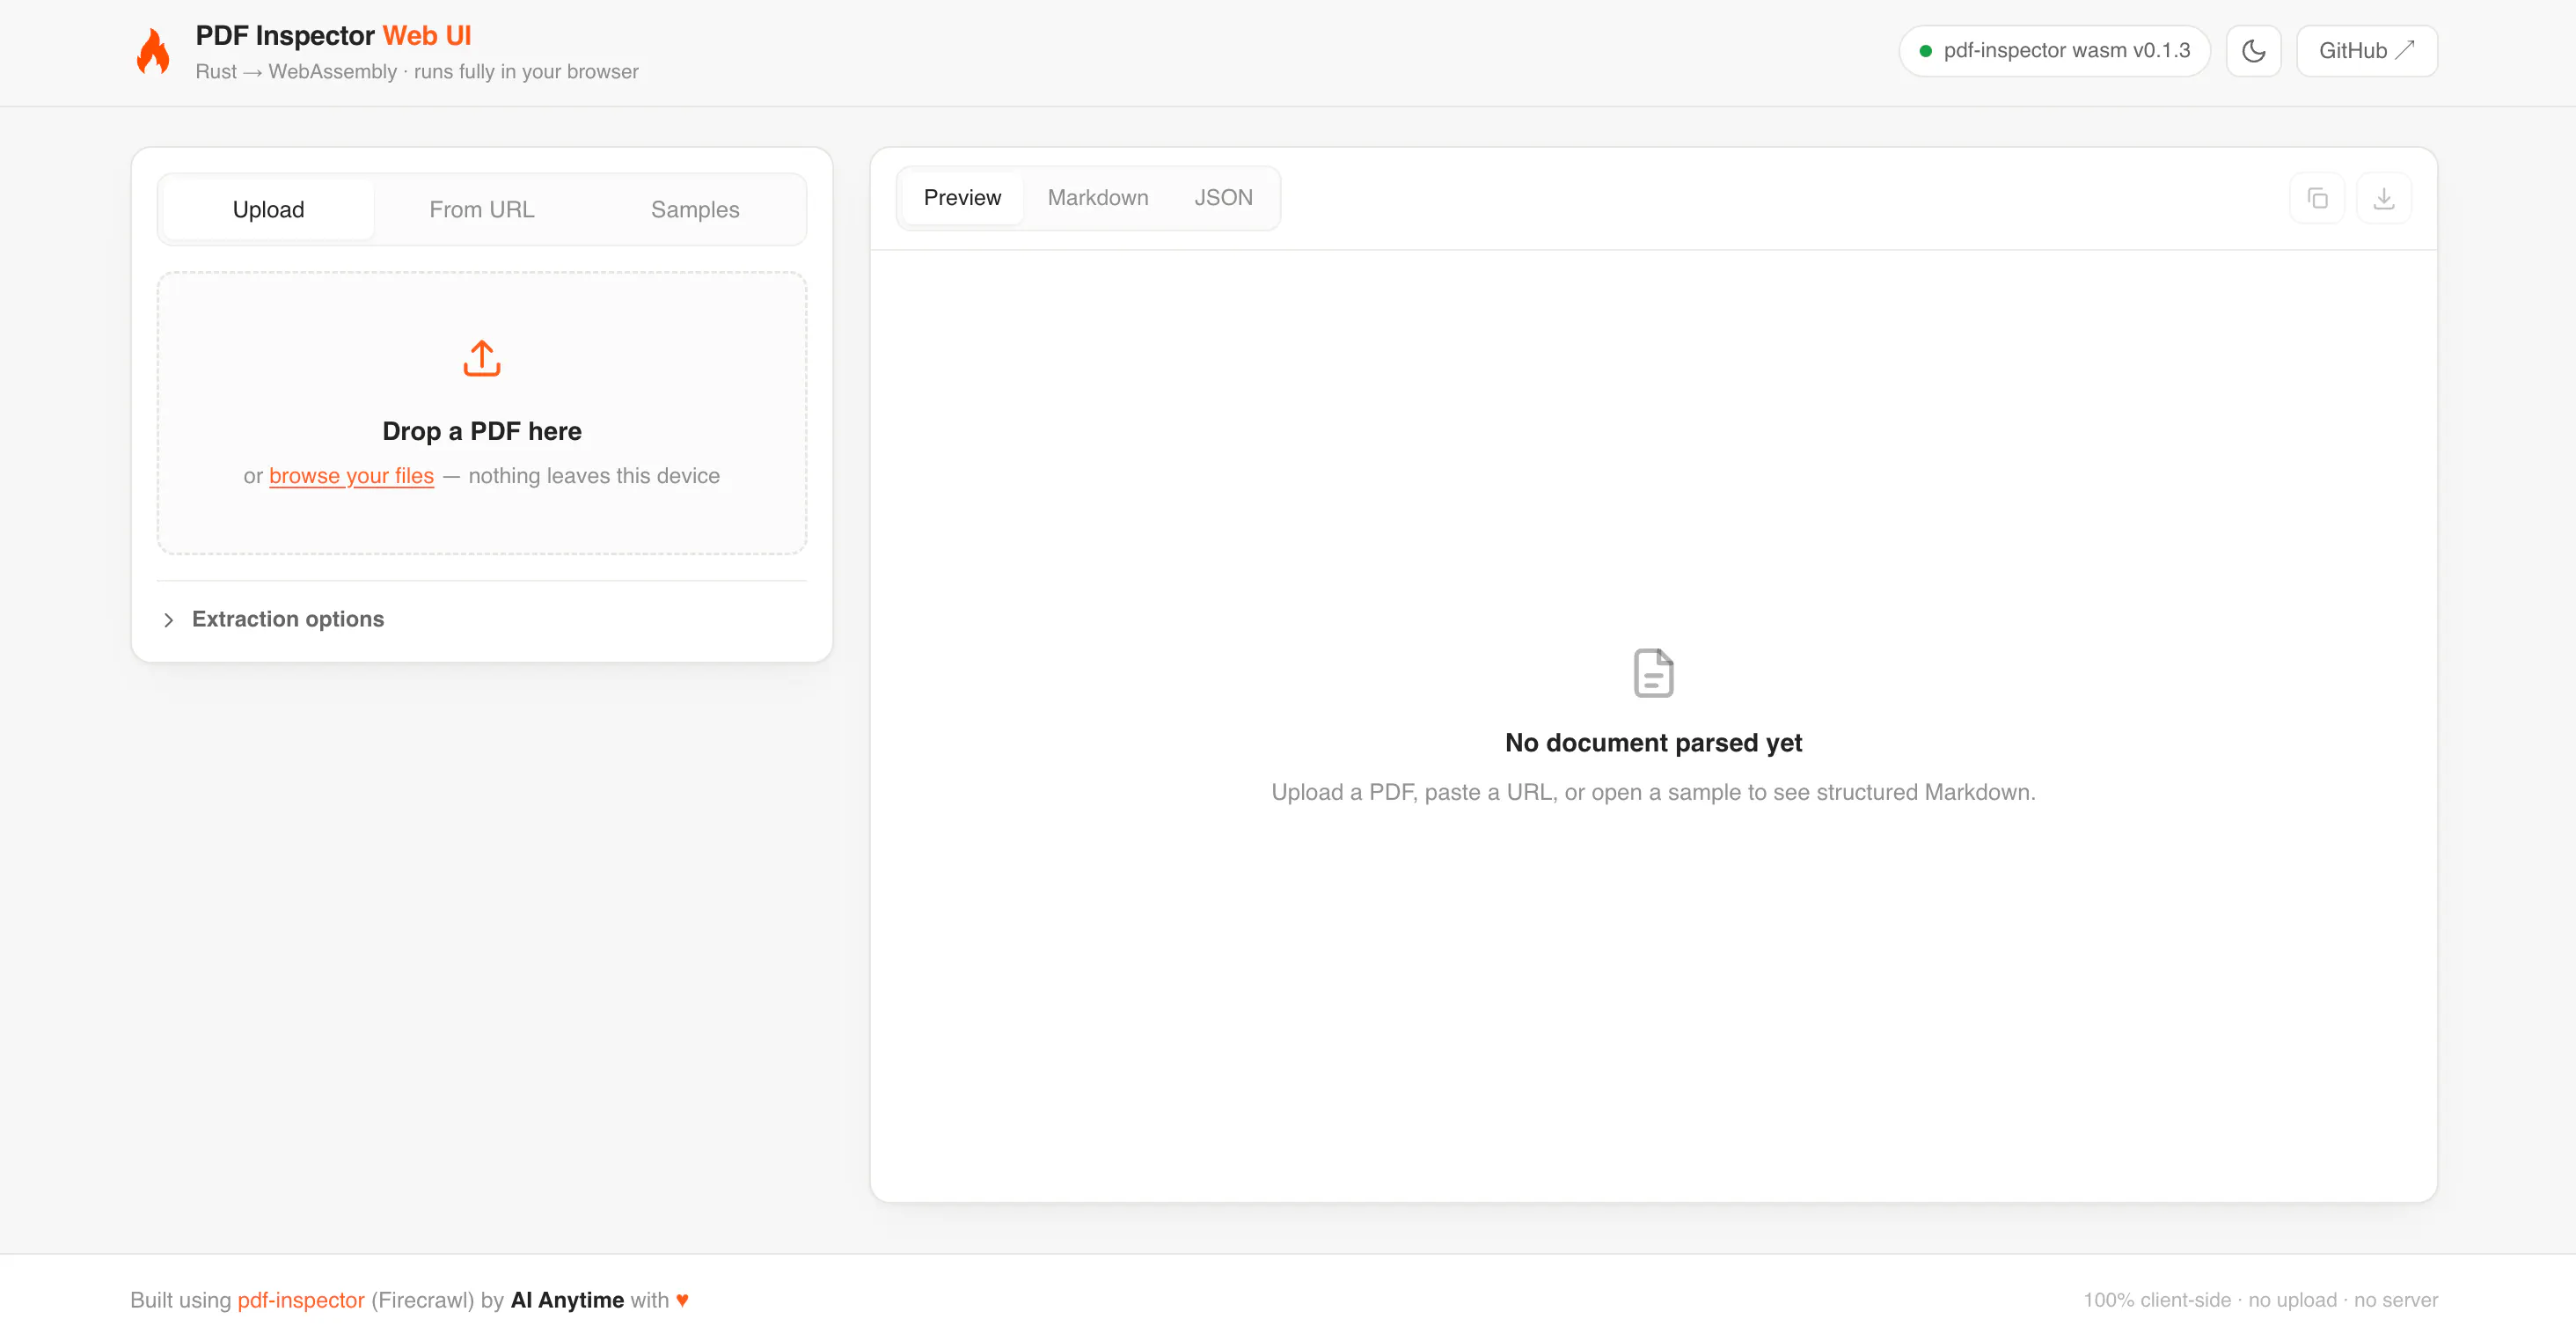Switch to the Markdown tab

(1098, 198)
